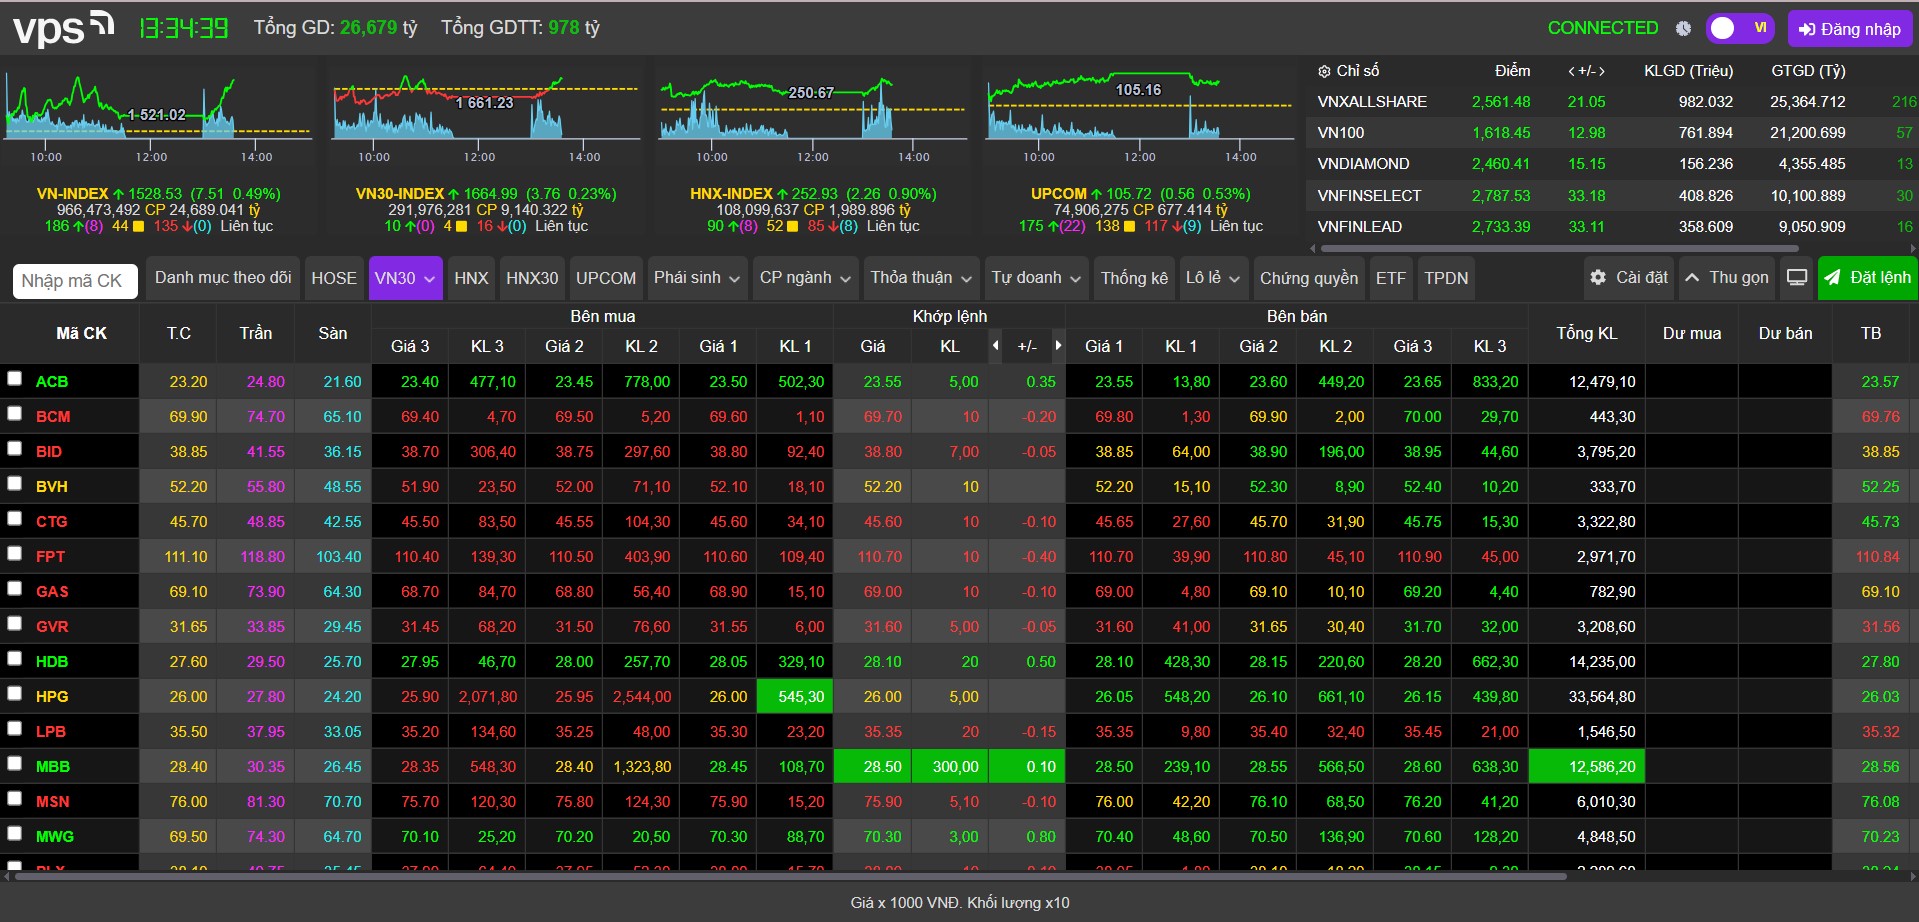Image resolution: width=1919 pixels, height=922 pixels.
Task: Switch to the HNX30 tab
Action: (x=532, y=278)
